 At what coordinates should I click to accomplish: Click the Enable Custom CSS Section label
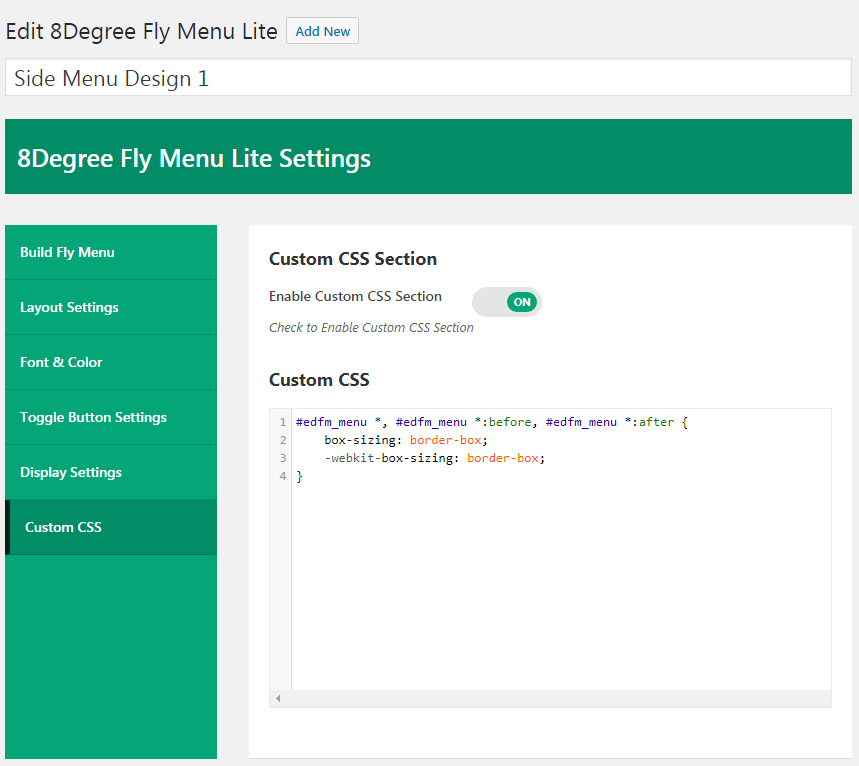pos(355,296)
